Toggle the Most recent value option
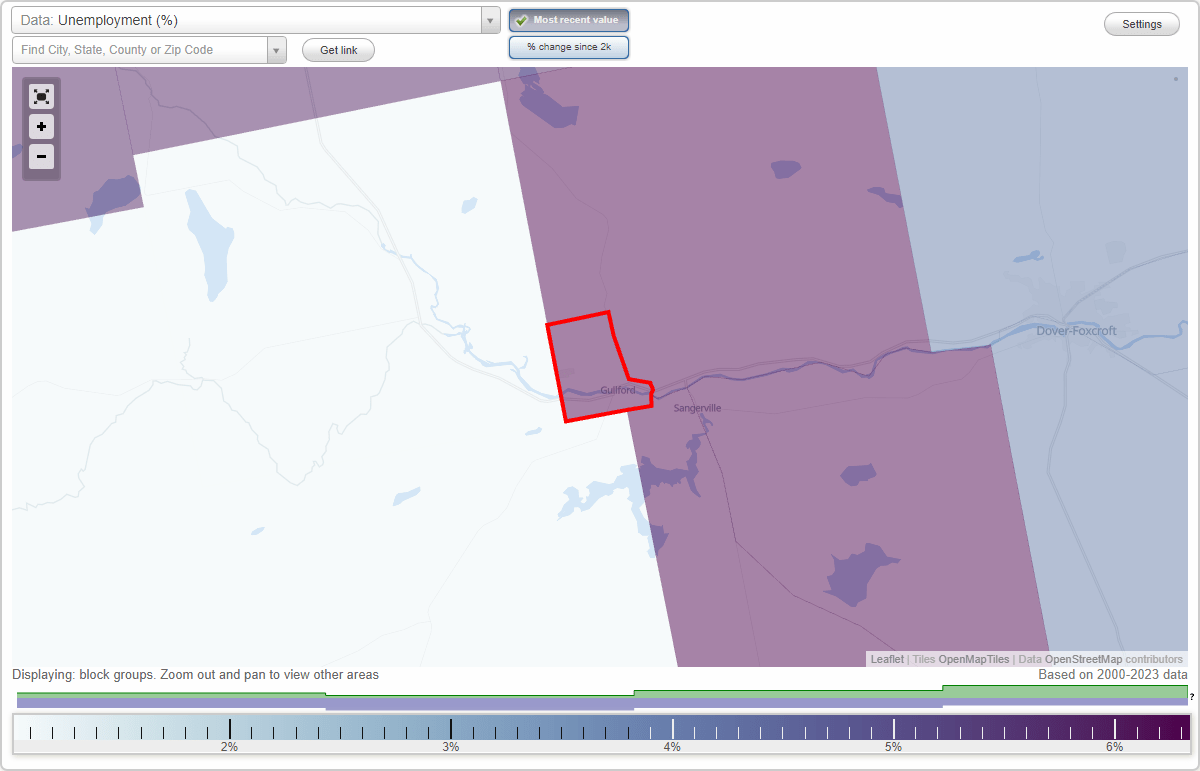1200x771 pixels. coord(569,20)
